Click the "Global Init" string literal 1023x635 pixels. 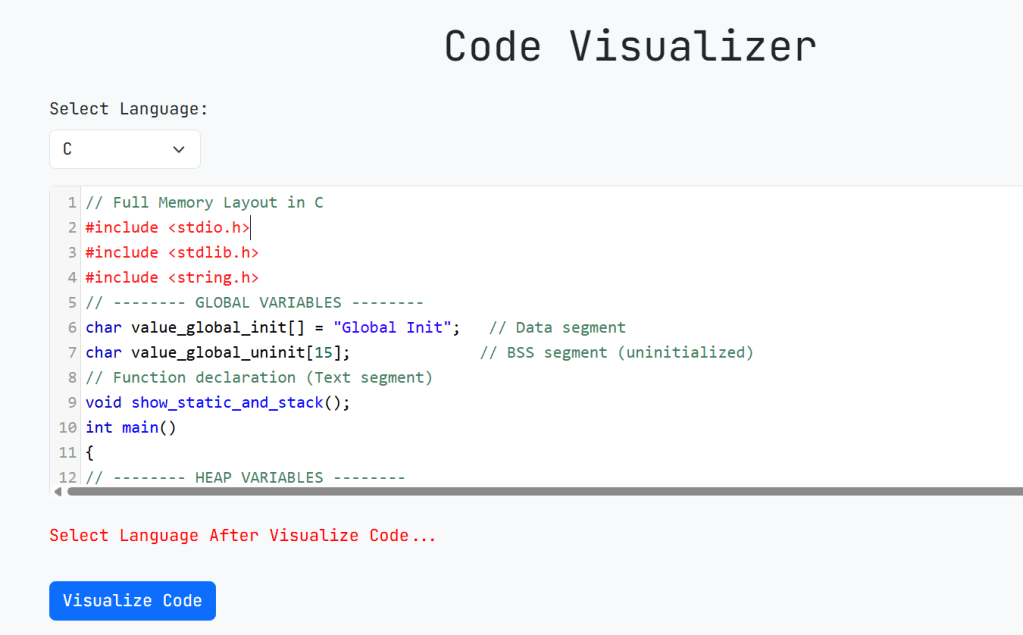pyautogui.click(x=397, y=327)
